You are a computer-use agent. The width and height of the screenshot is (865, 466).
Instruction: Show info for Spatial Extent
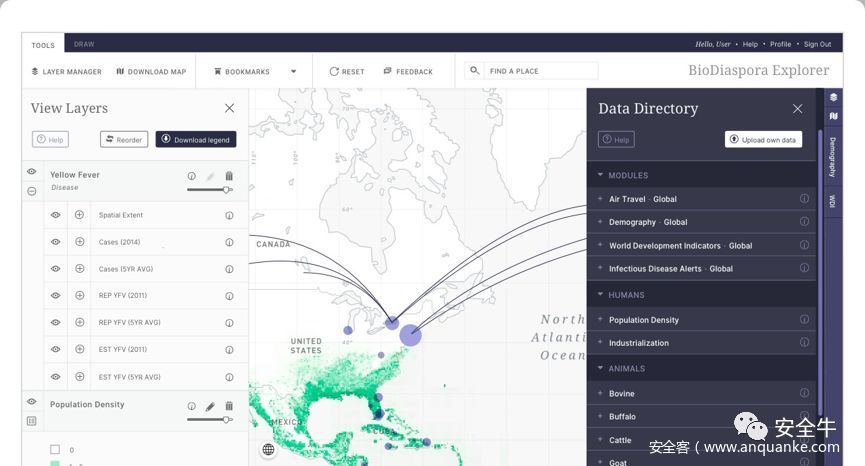click(x=229, y=216)
